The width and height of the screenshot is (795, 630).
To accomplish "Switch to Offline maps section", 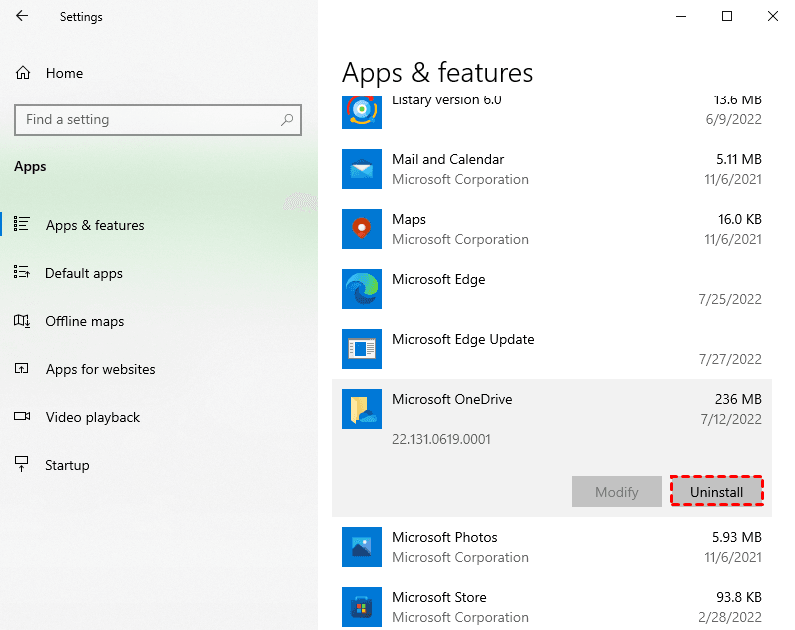I will 85,321.
